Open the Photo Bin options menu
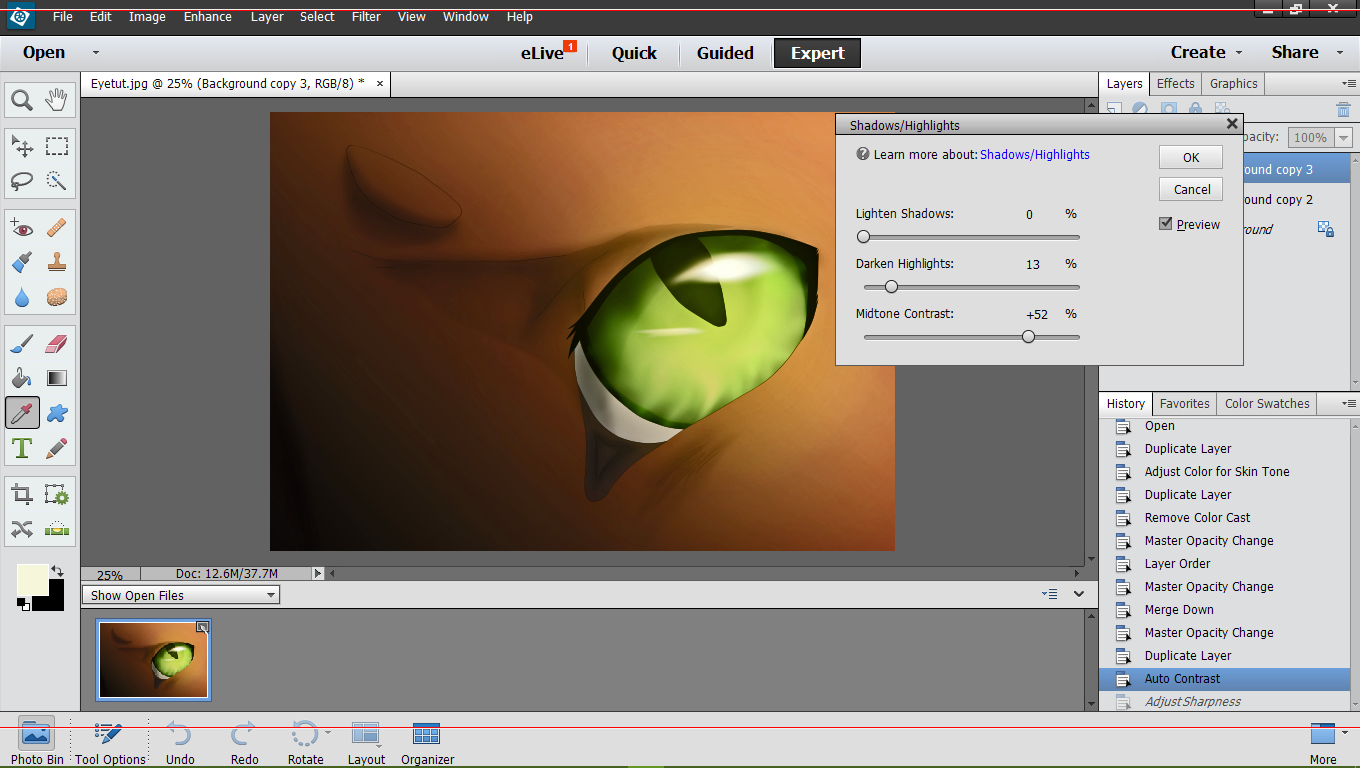Screen dimensions: 1360x768 [x=1049, y=594]
